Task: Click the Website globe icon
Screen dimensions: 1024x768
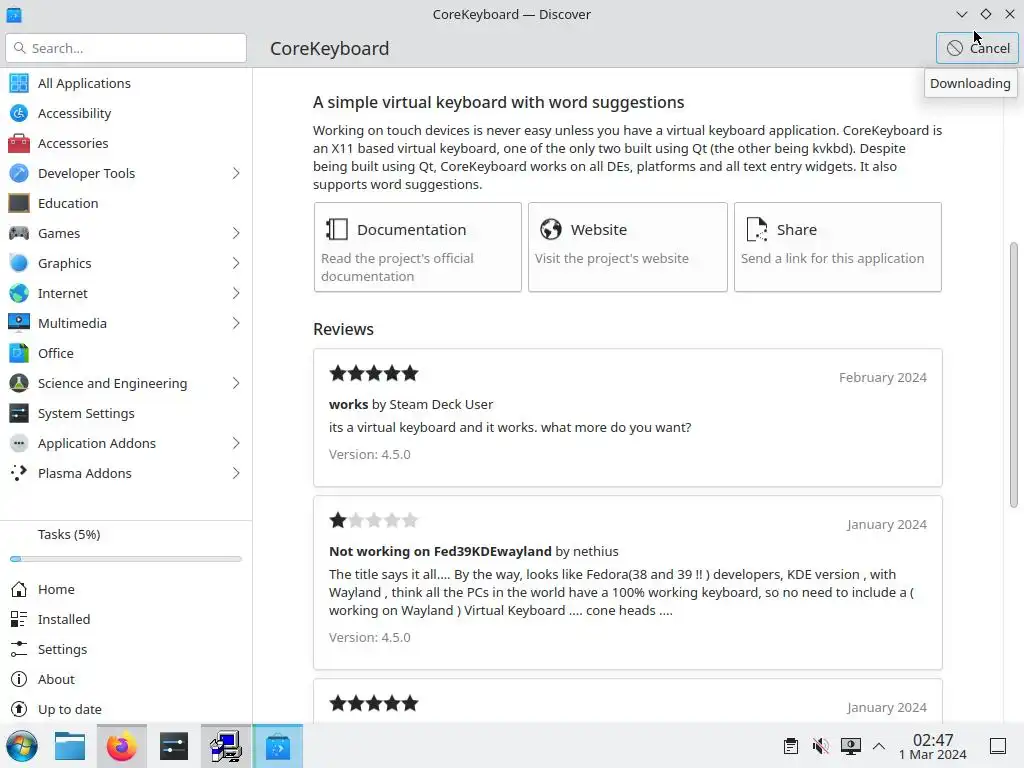Action: click(551, 229)
